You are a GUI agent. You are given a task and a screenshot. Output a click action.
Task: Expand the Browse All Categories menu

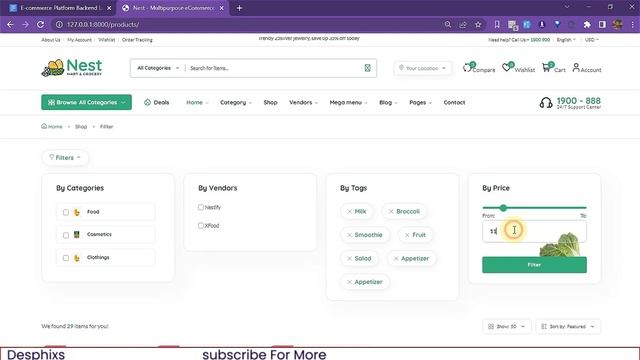[x=87, y=102]
